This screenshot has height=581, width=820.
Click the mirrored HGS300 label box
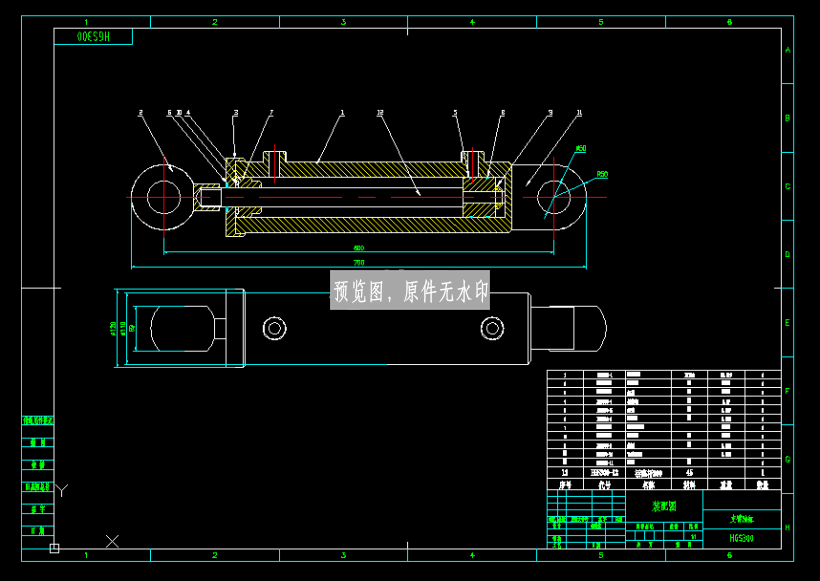(x=93, y=37)
